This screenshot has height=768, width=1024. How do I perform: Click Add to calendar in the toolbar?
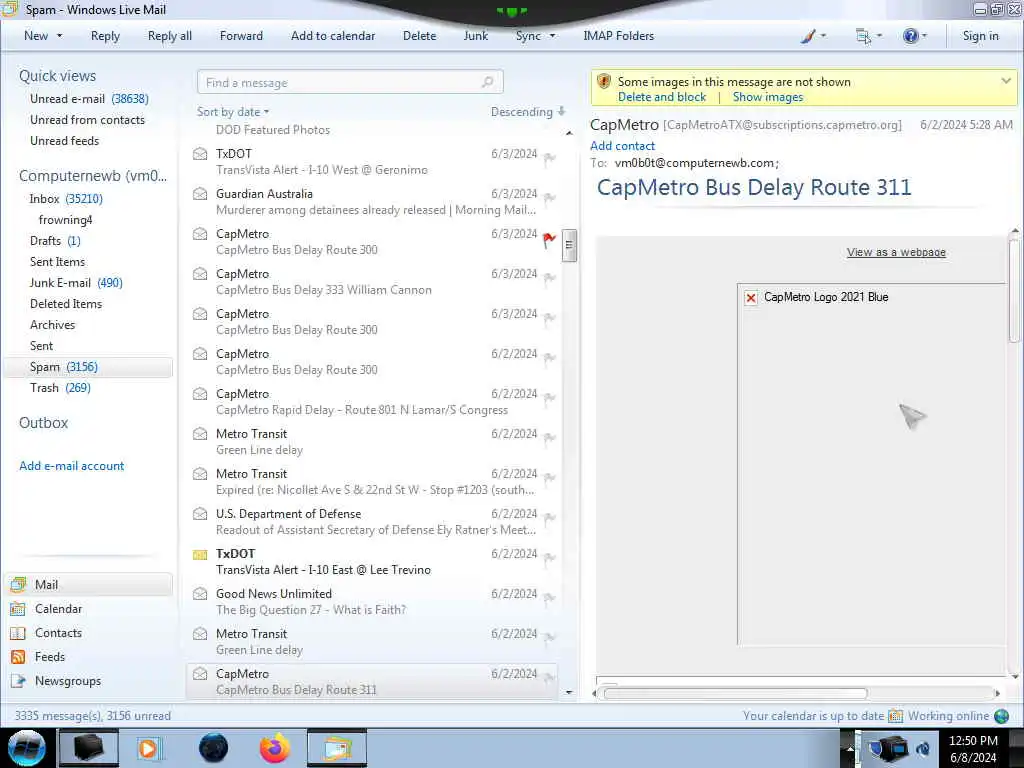333,36
